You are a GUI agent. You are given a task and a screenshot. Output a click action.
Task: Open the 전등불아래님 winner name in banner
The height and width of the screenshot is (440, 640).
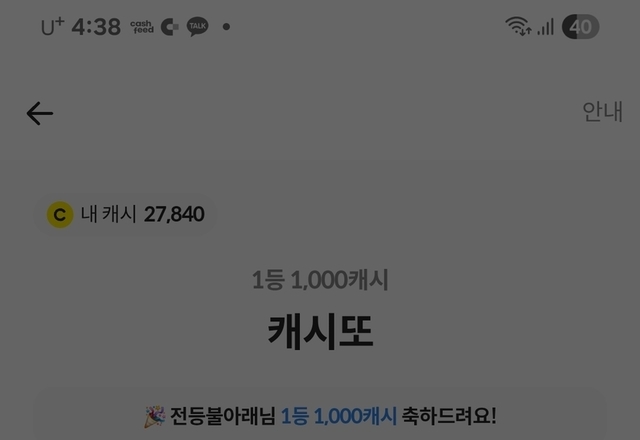[223, 416]
